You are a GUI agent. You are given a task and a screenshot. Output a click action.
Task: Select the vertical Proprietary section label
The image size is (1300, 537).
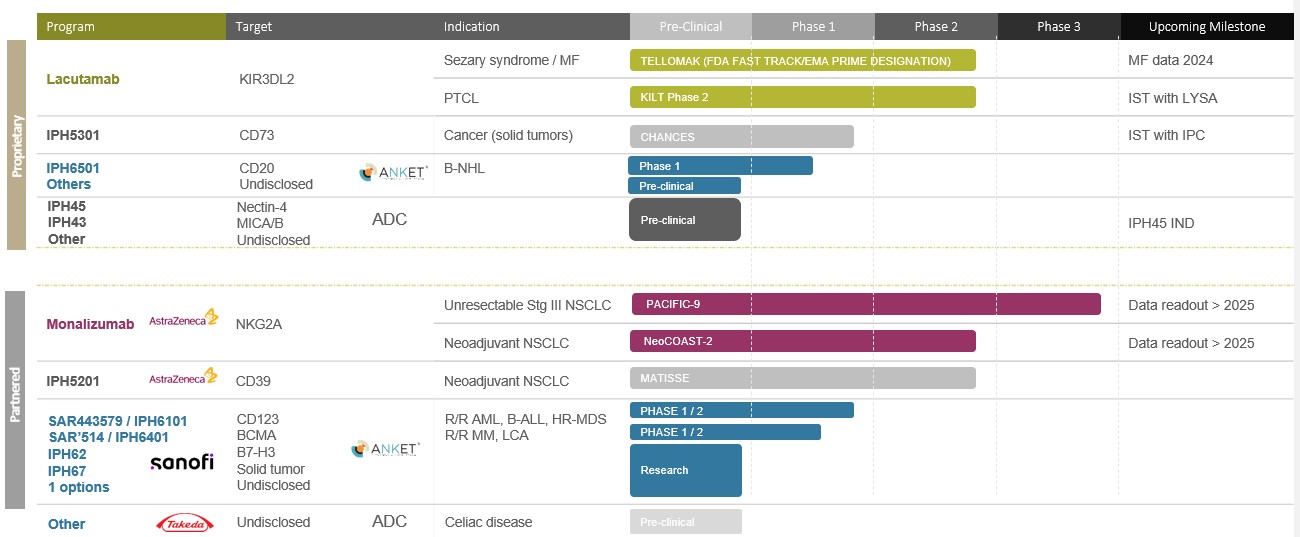pos(17,145)
